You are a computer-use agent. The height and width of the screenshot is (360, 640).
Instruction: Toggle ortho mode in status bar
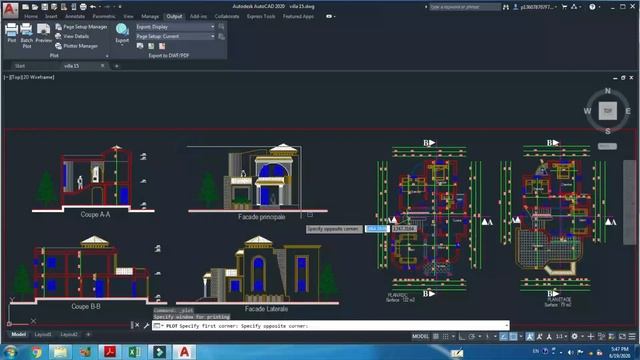click(x=462, y=336)
